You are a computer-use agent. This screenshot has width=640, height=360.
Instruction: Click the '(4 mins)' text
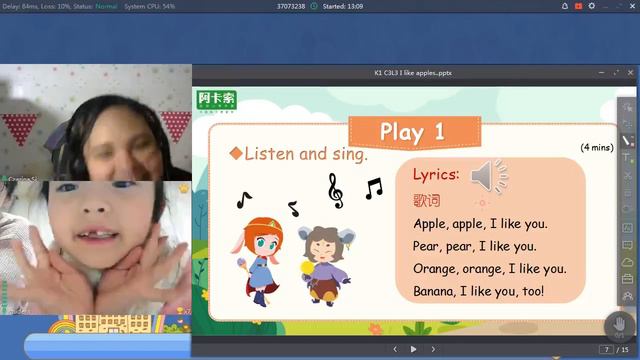point(597,147)
